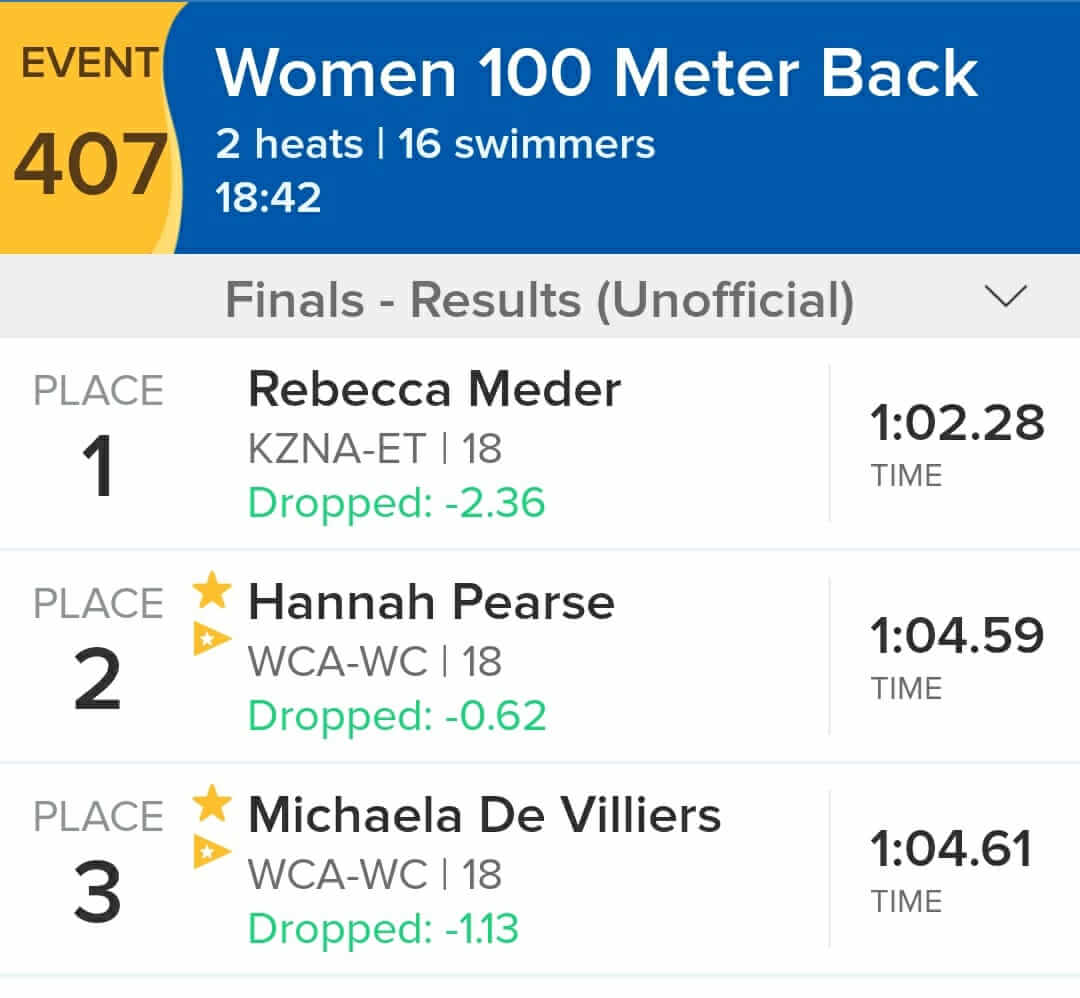Open Hannah Pearse's swimmer name
1080x998 pixels.
point(431,602)
